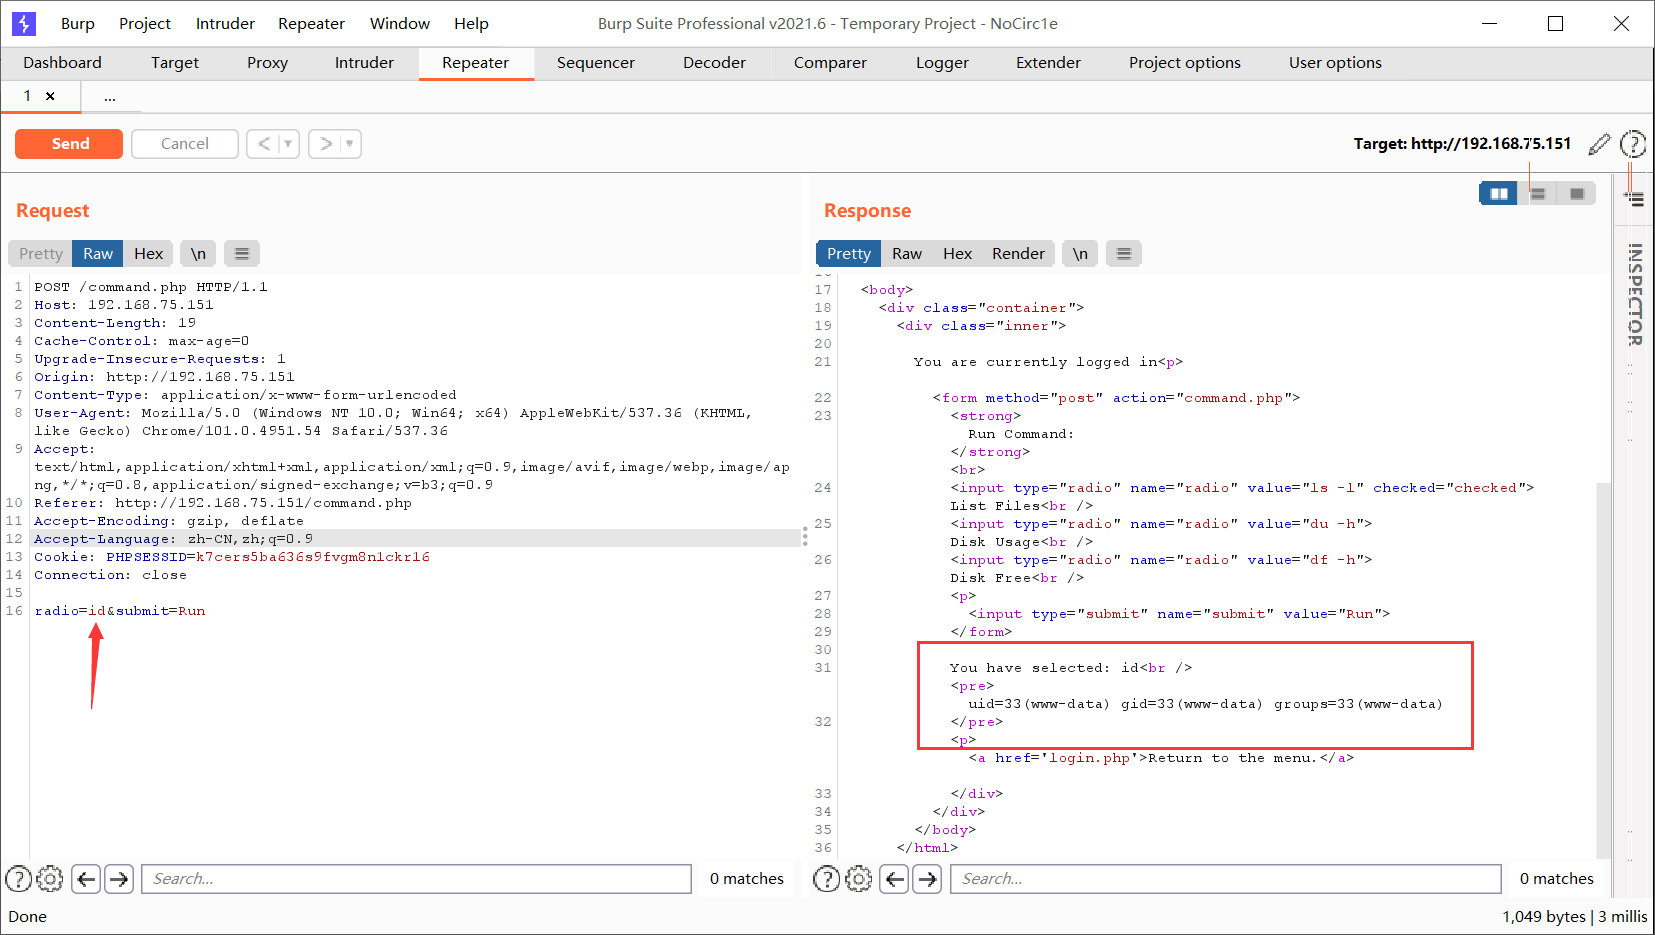This screenshot has height=935, width=1655.
Task: Select side-by-side split layout view
Action: pyautogui.click(x=1498, y=193)
